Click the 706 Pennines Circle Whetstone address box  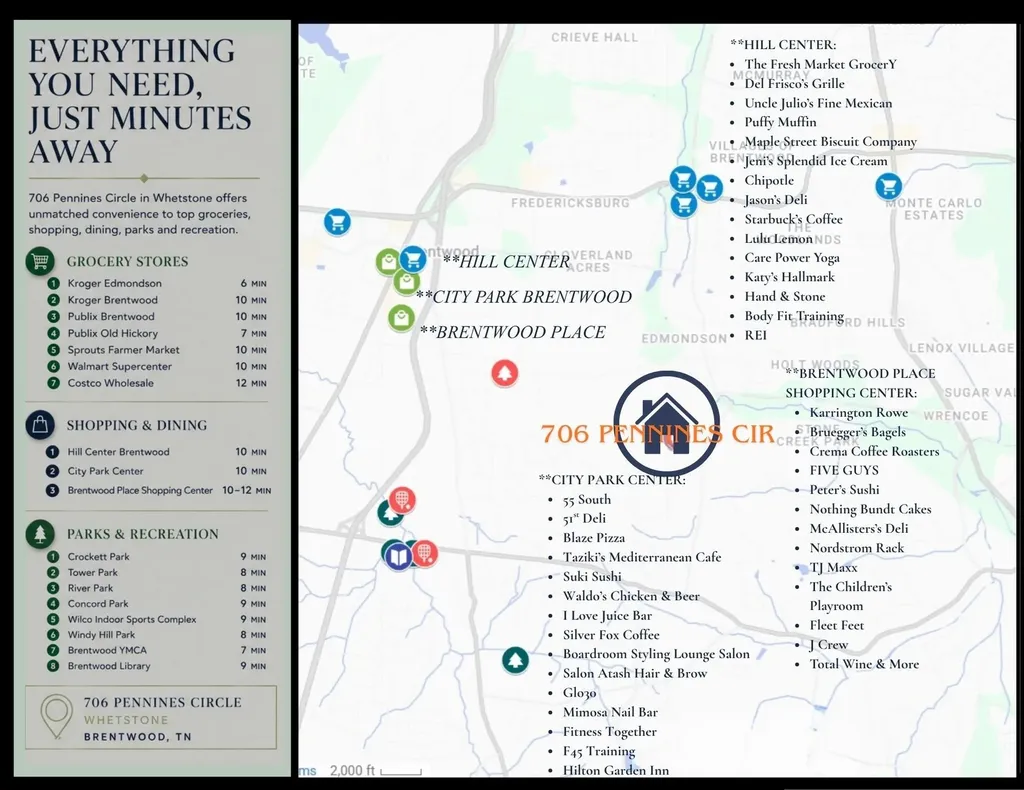coord(151,717)
